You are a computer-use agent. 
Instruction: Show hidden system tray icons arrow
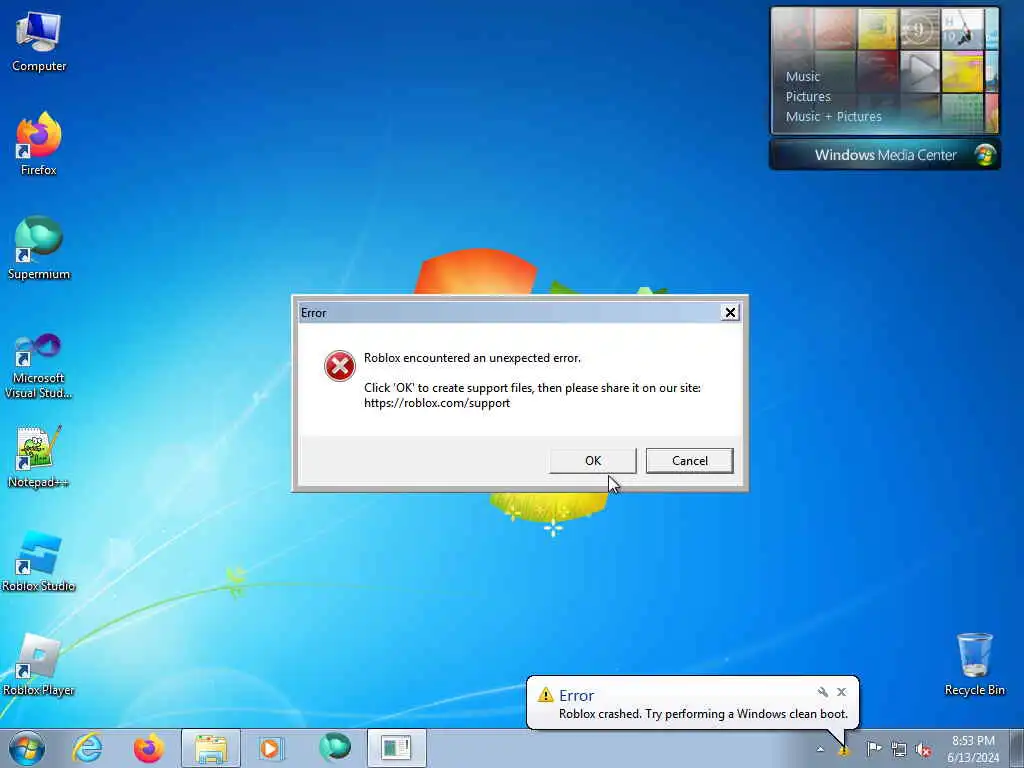(x=820, y=749)
